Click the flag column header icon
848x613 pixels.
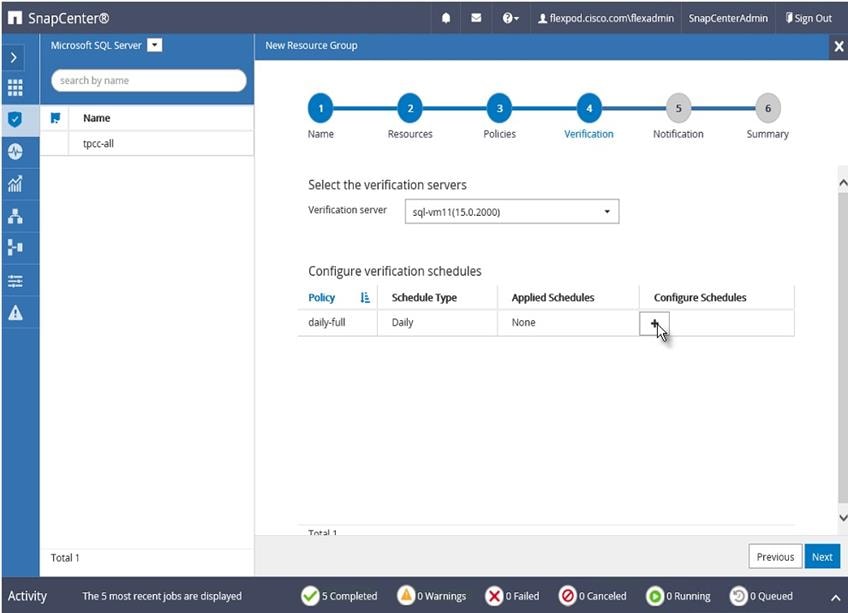coord(55,118)
